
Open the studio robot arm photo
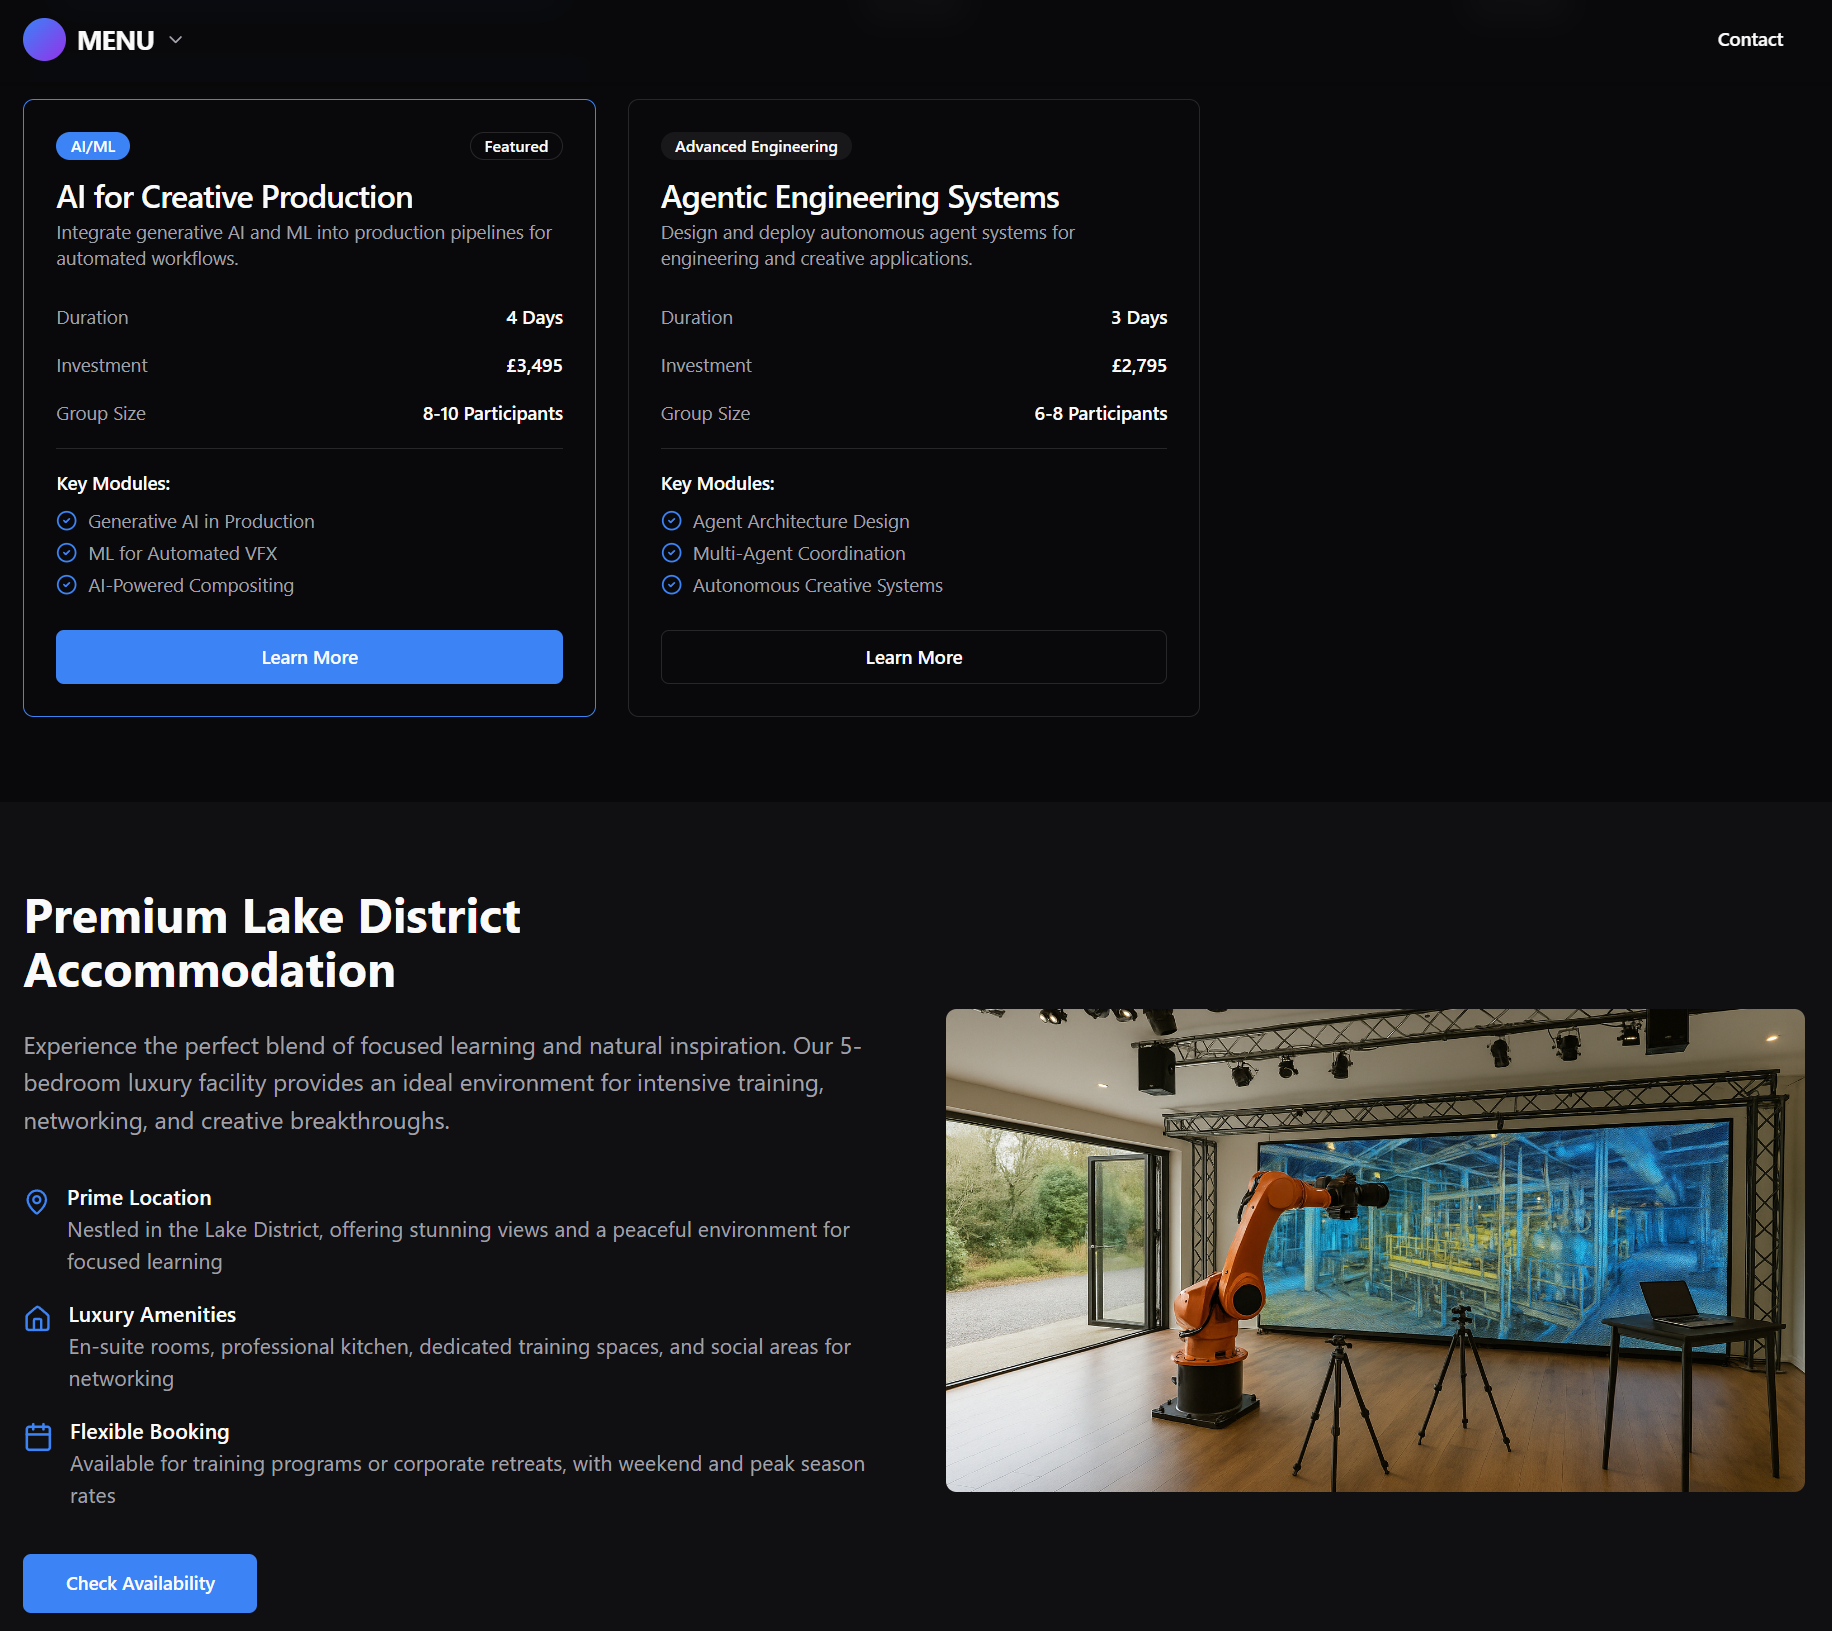(x=1375, y=1250)
